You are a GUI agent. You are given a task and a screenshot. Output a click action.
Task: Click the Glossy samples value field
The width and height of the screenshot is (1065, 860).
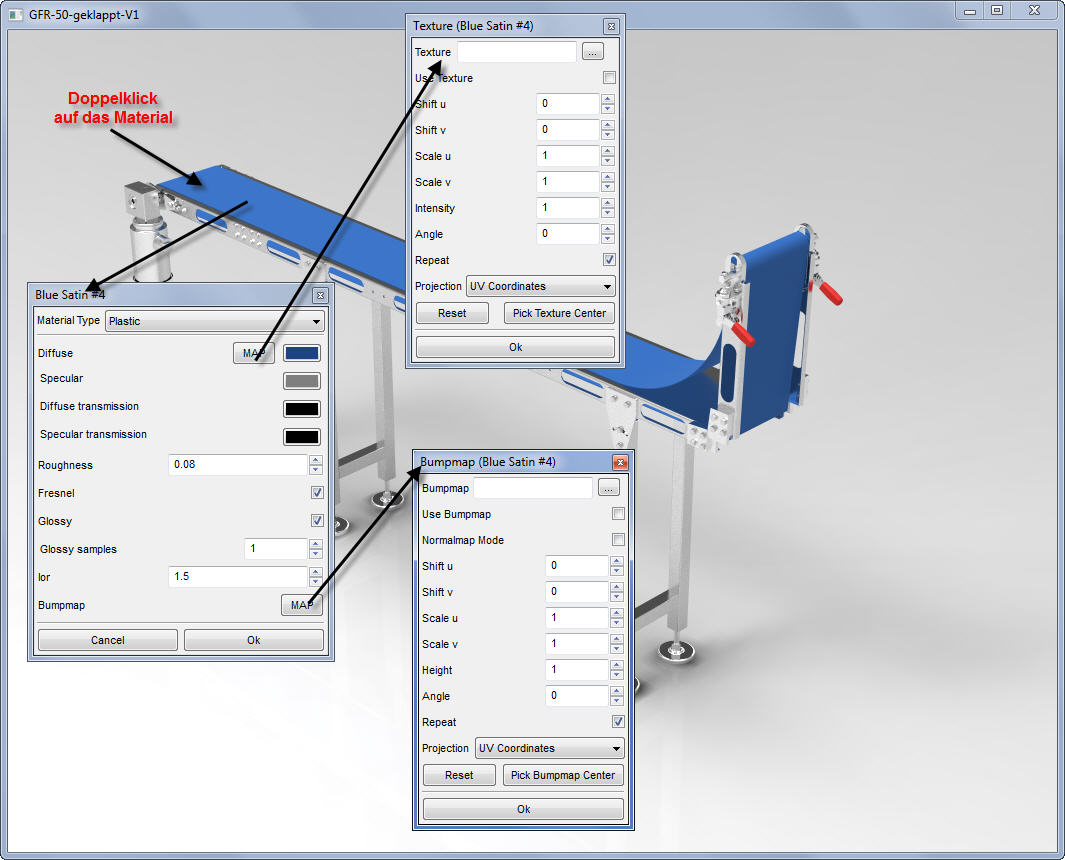coord(276,548)
